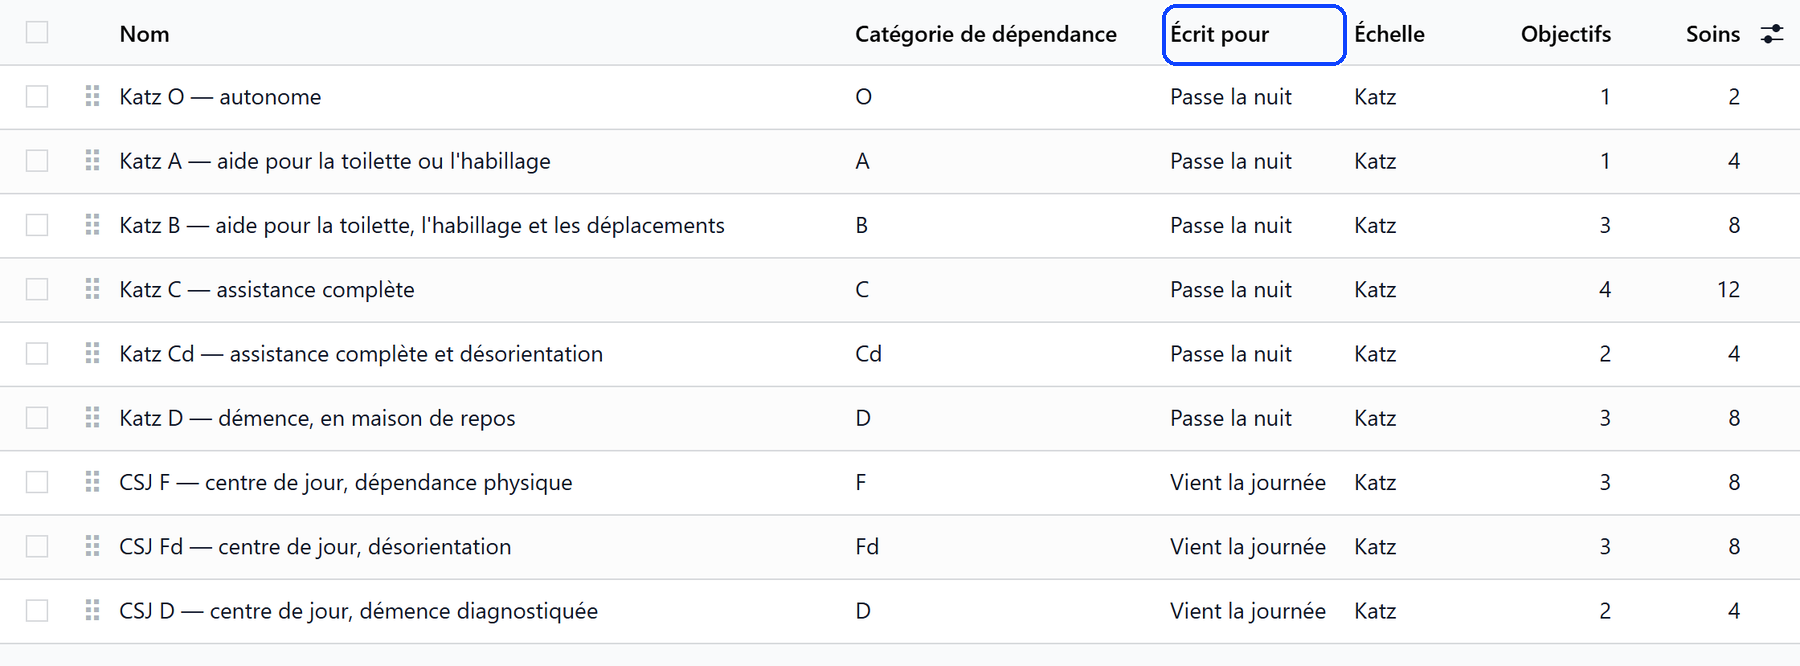Click the drag handle next to Katz Cd
1800x666 pixels.
pos(92,353)
